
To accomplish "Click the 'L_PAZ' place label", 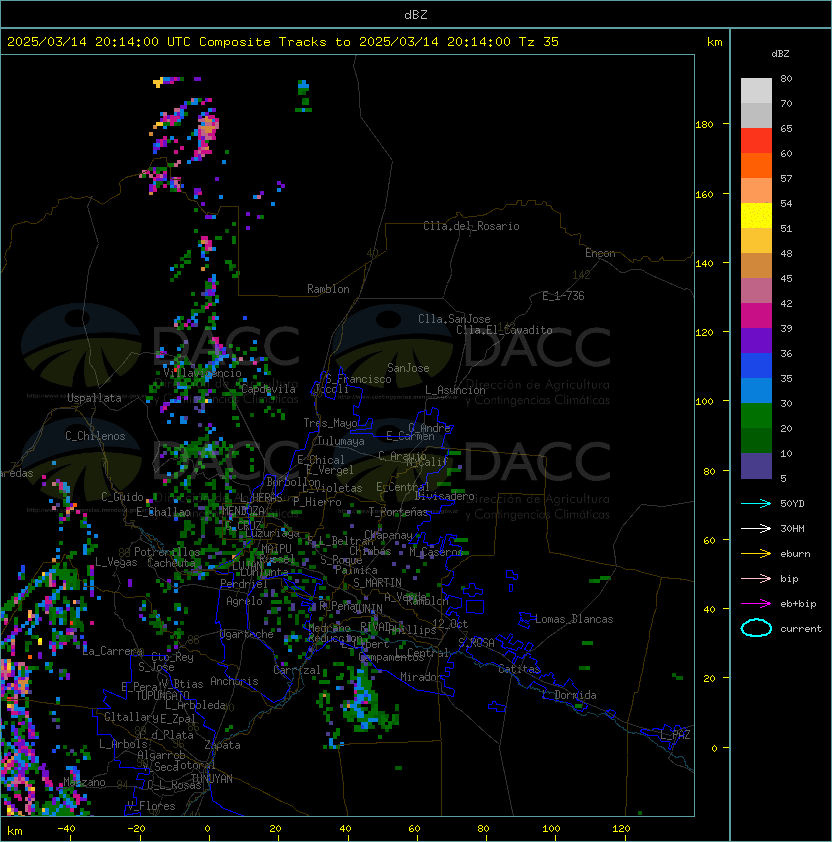I will (675, 735).
